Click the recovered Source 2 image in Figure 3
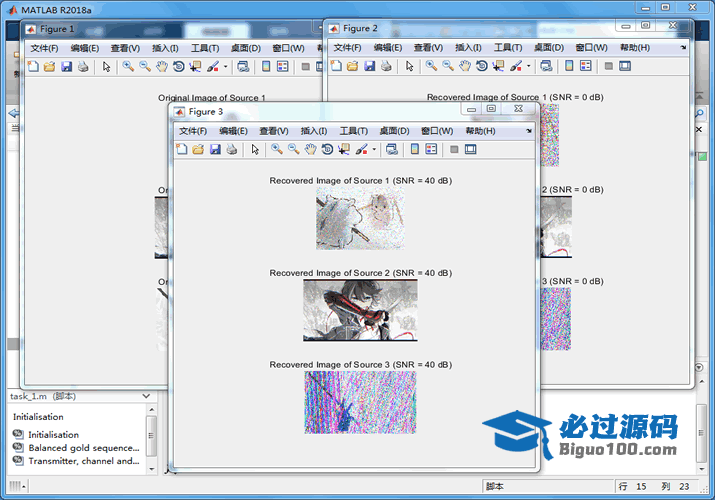715x500 pixels. (x=360, y=311)
